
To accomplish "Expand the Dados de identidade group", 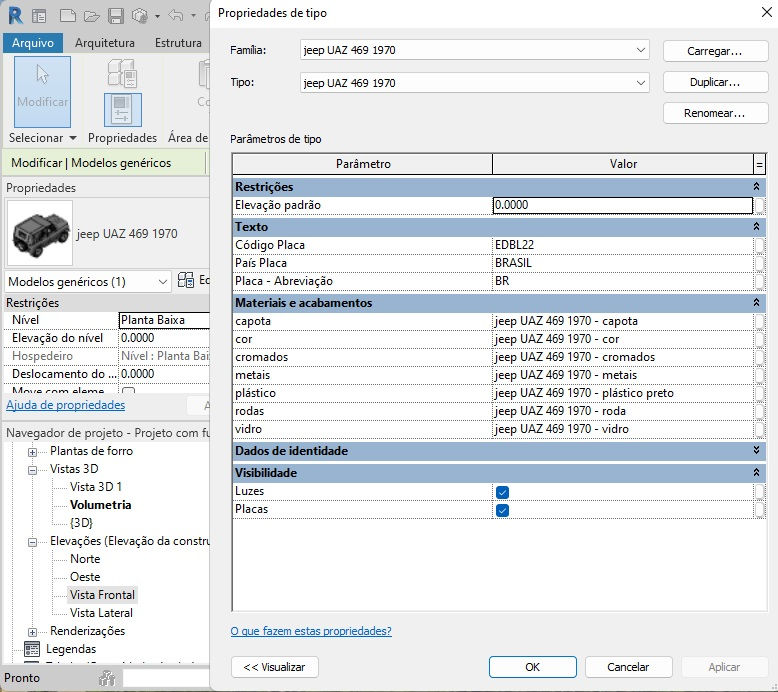I will point(756,450).
